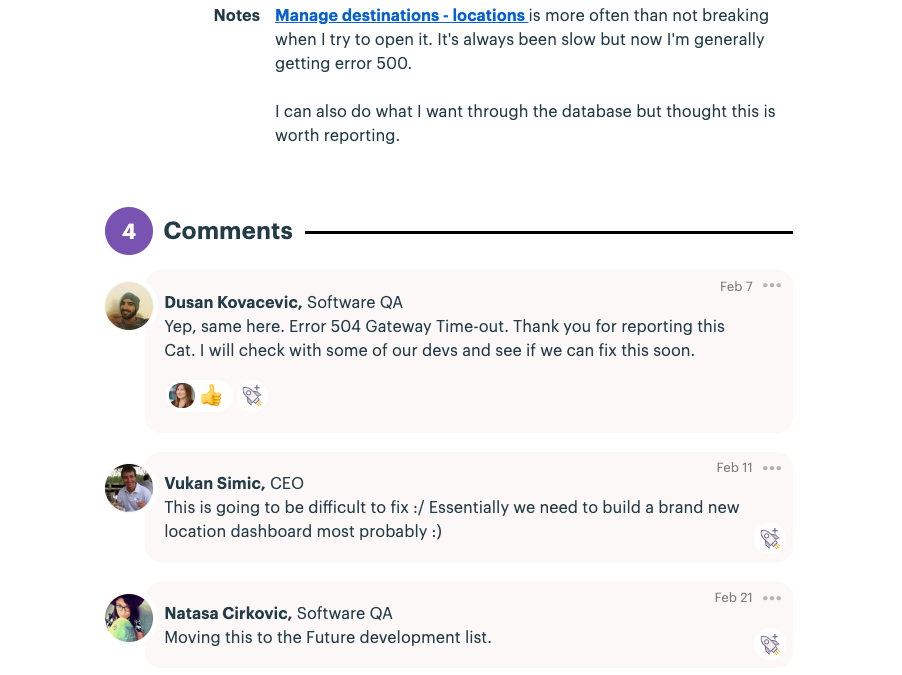This screenshot has width=902, height=675.
Task: Click the Feb 11 comment timestamp
Action: tap(734, 467)
